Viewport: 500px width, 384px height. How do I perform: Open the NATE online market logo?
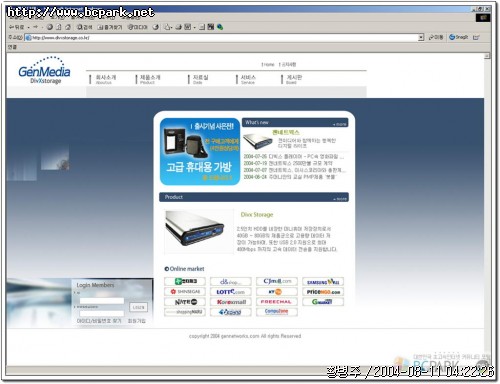point(185,302)
